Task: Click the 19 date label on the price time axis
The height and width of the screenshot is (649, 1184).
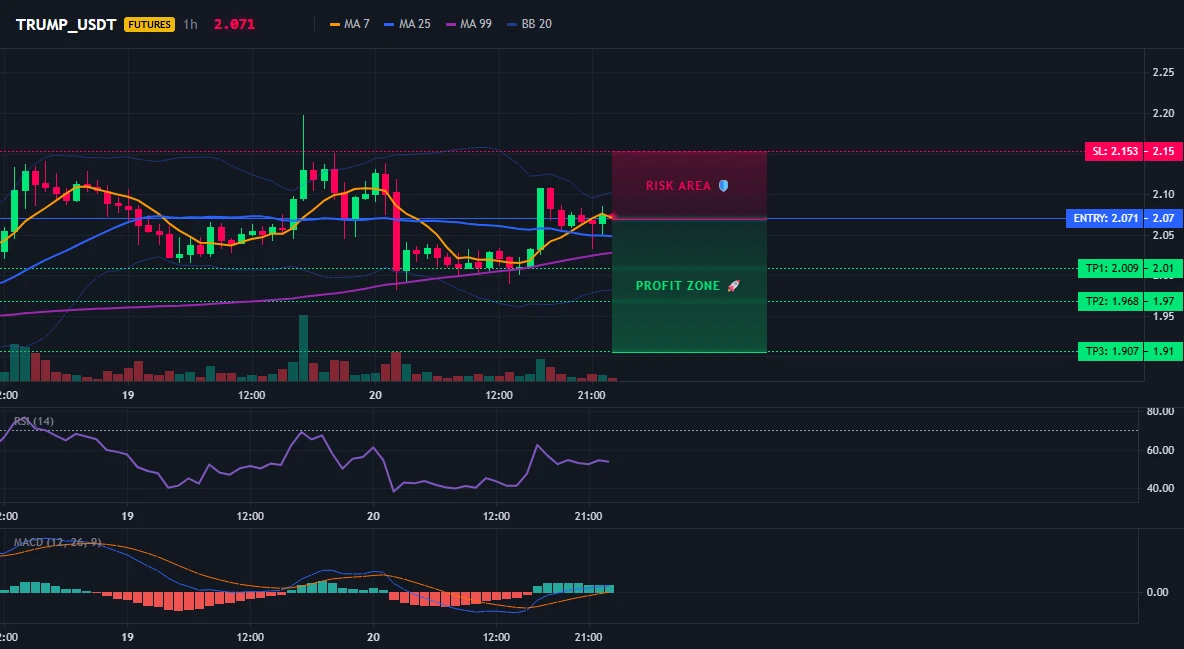Action: [128, 395]
